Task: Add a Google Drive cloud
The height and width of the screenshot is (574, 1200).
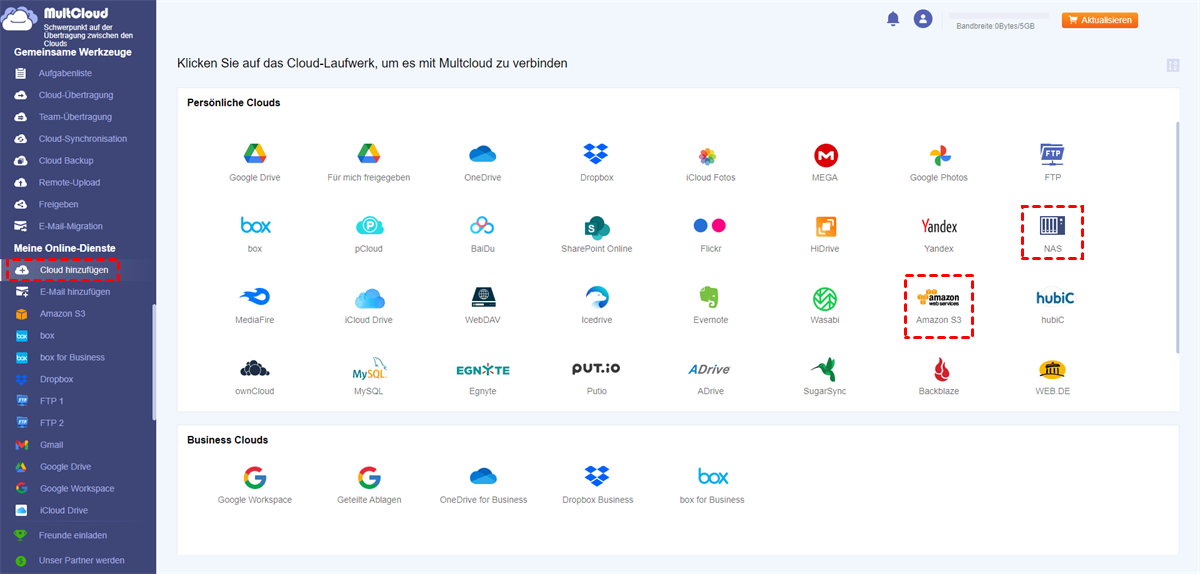Action: click(254, 154)
